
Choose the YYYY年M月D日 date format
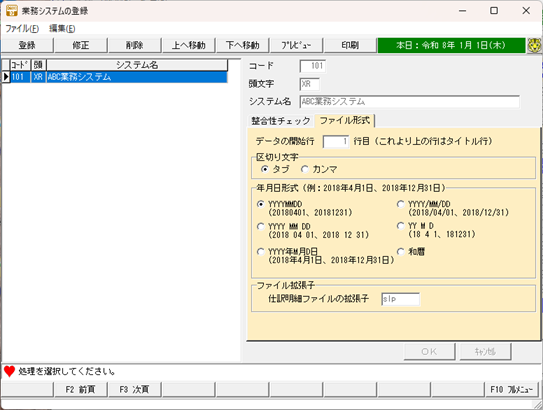(x=261, y=252)
